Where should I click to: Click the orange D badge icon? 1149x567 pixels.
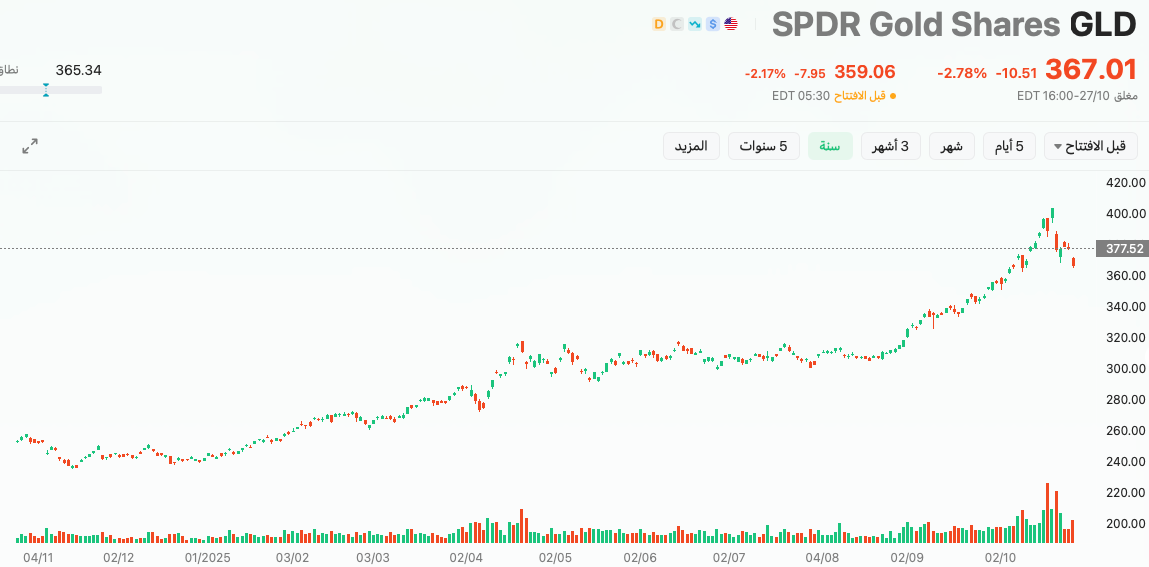point(658,24)
